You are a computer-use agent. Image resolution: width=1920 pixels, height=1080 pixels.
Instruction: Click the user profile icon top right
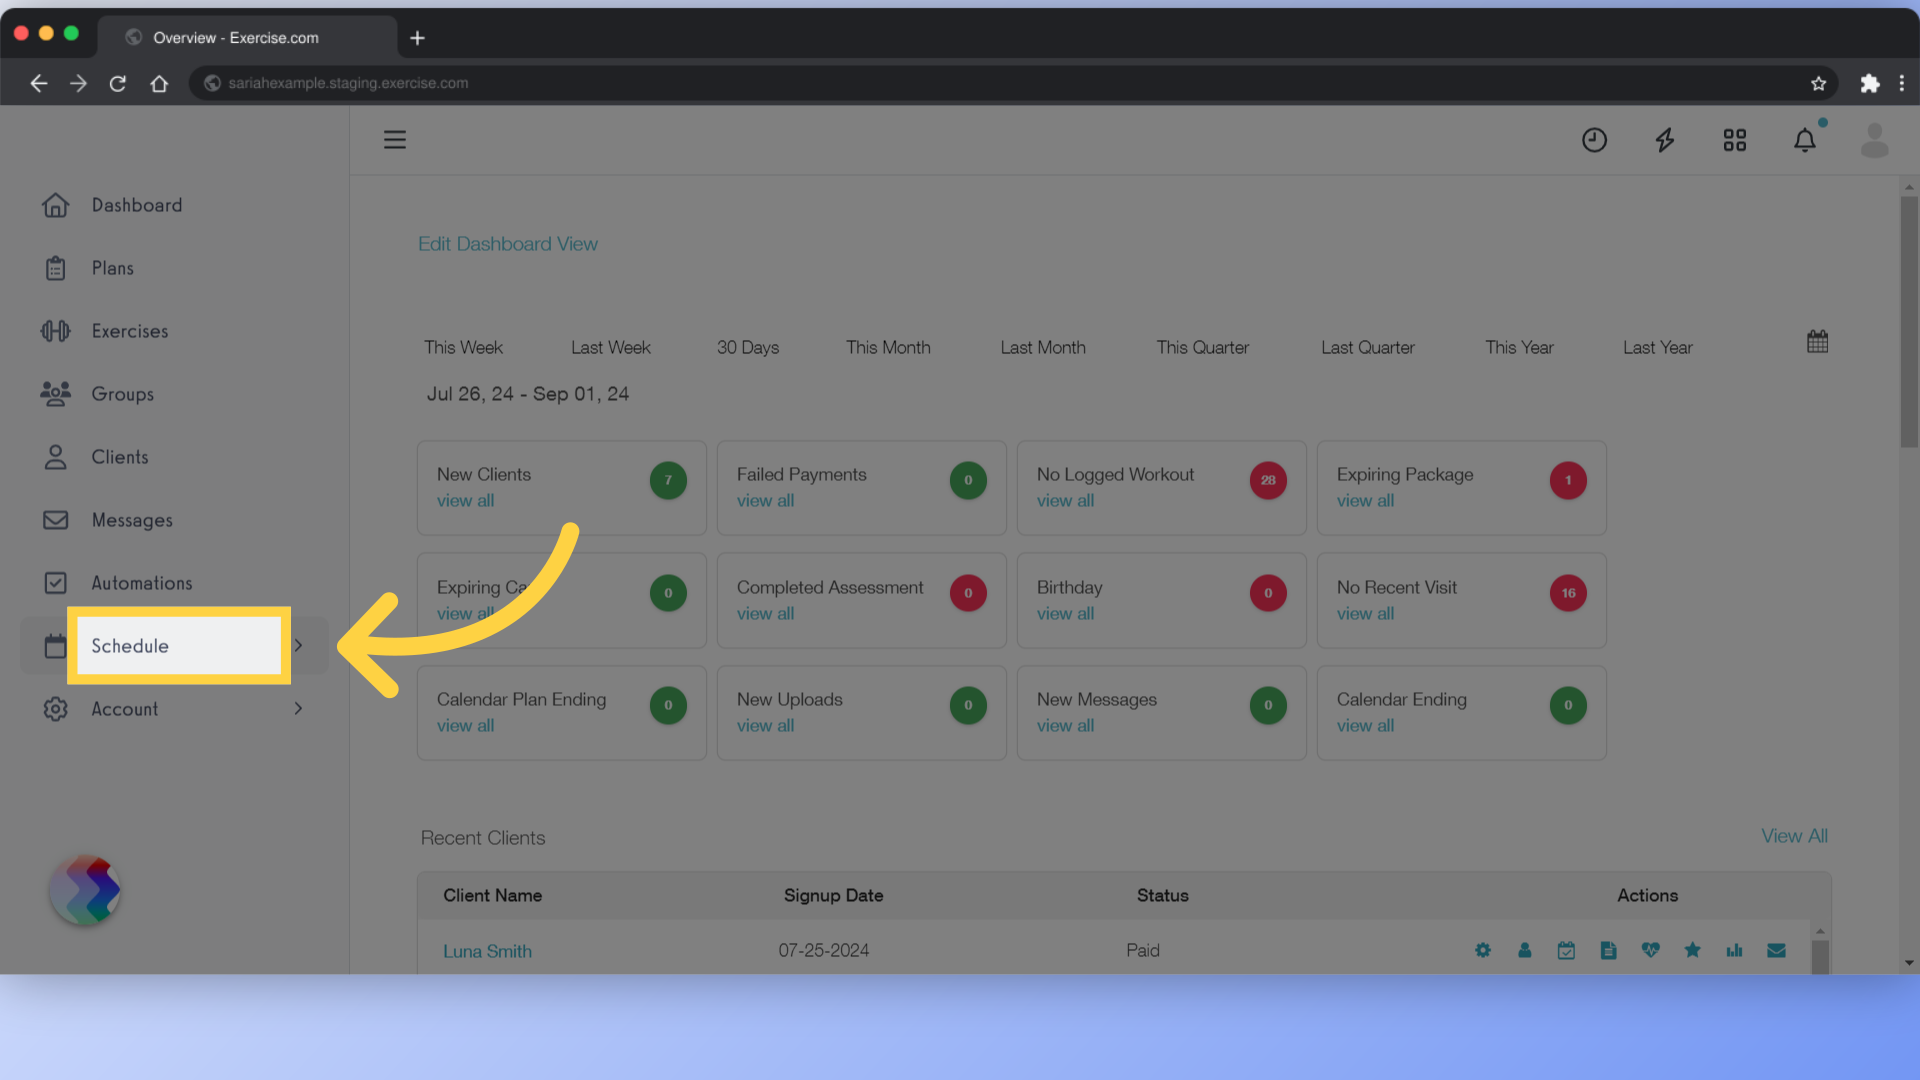[1875, 140]
